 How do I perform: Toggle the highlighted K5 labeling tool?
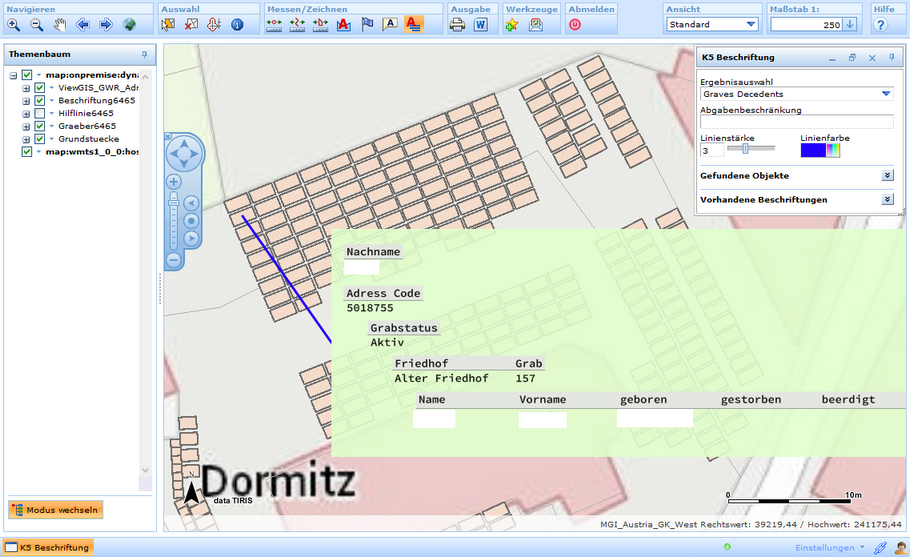coord(414,25)
